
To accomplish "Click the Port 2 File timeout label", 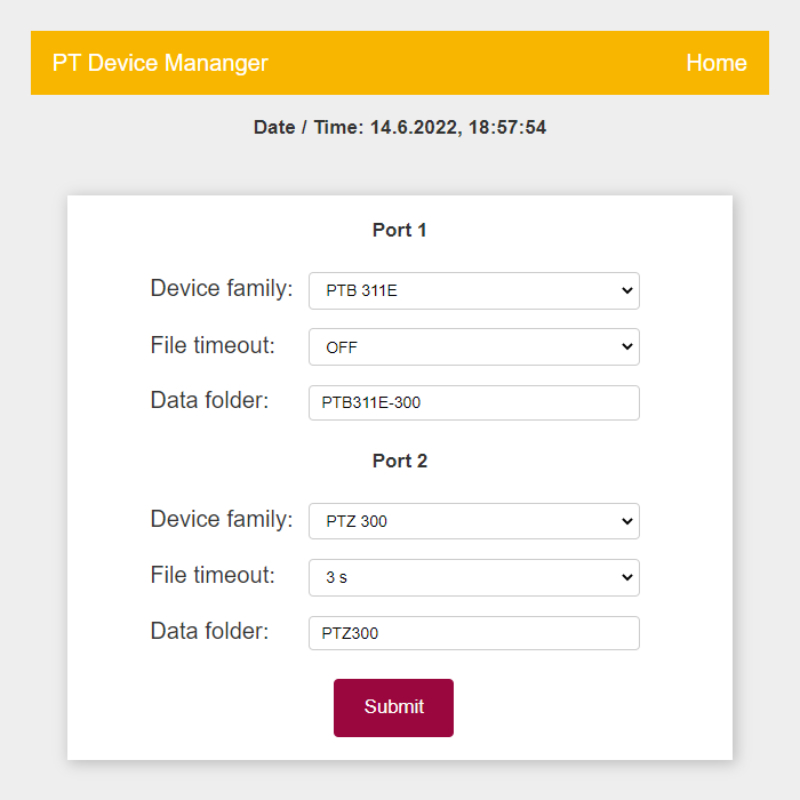I will [212, 575].
